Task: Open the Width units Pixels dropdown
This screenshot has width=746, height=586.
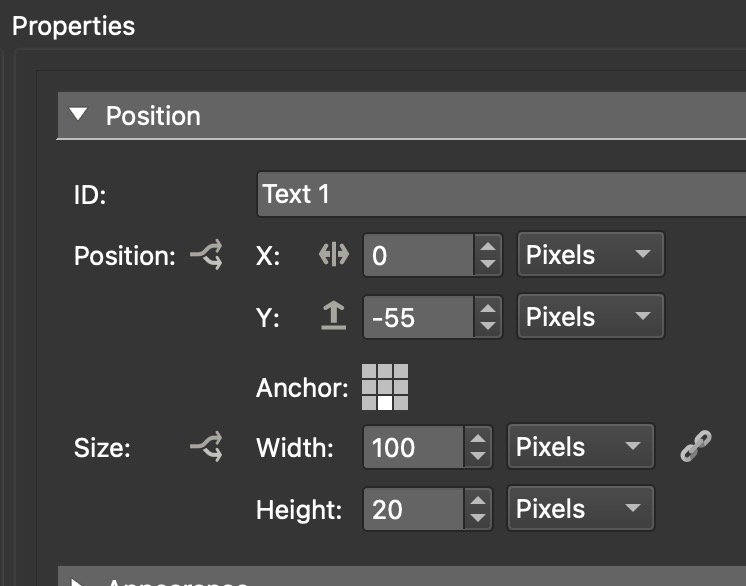Action: 580,447
